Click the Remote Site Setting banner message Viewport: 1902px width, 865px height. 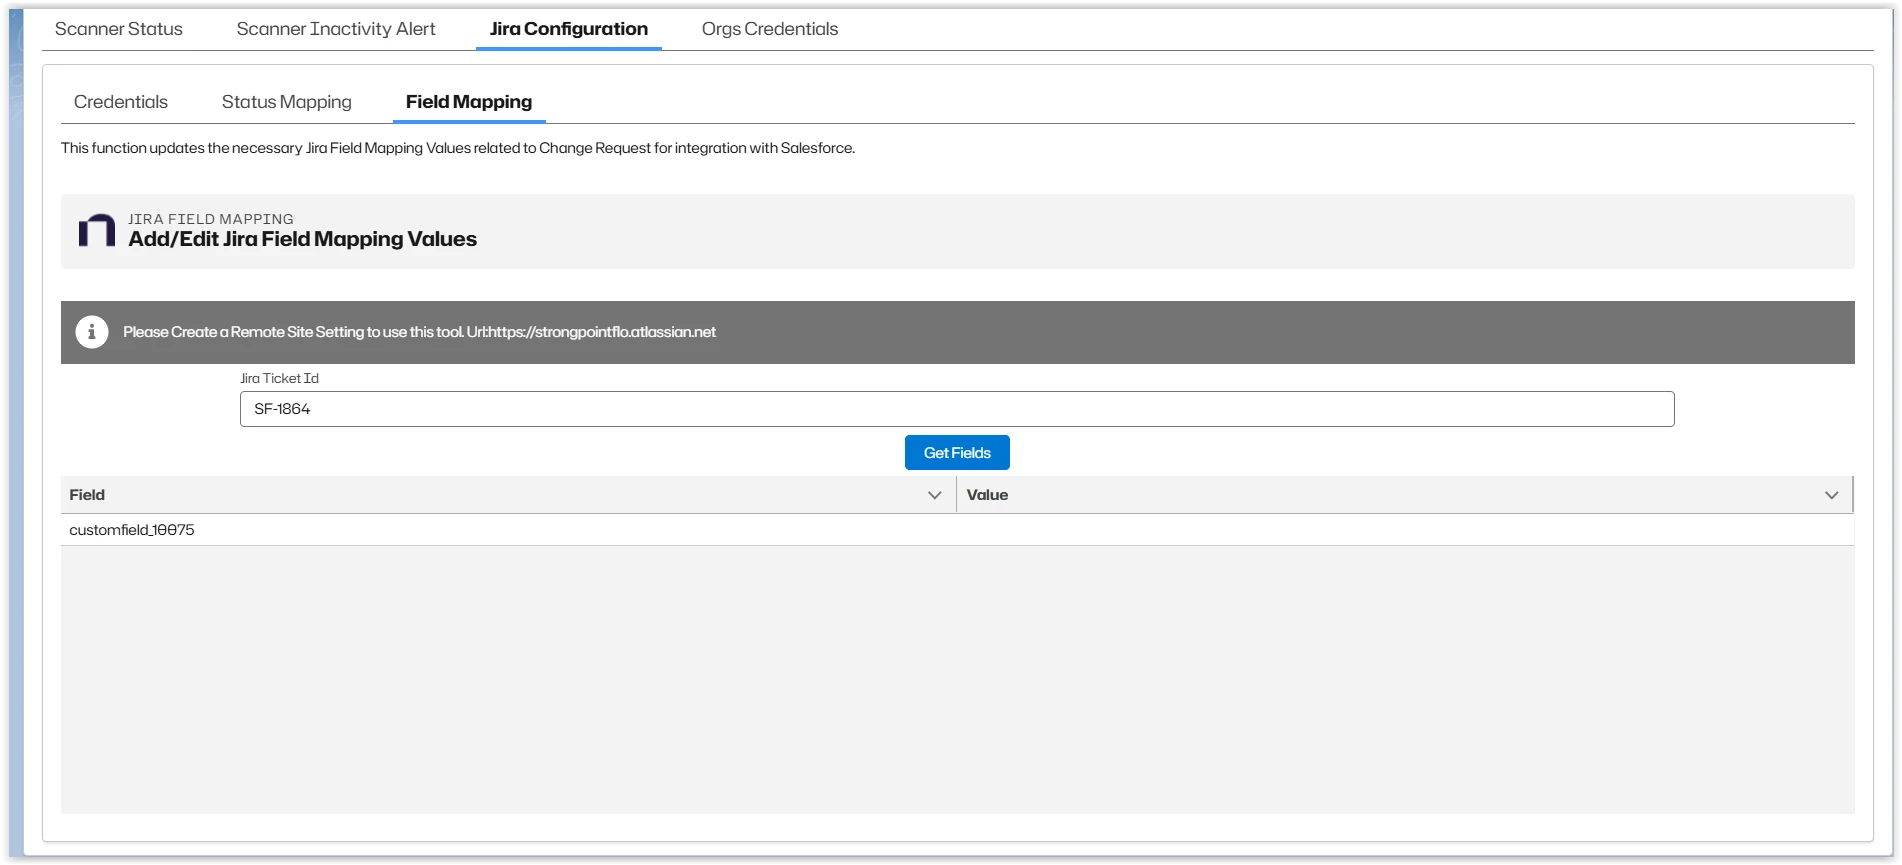(x=419, y=332)
